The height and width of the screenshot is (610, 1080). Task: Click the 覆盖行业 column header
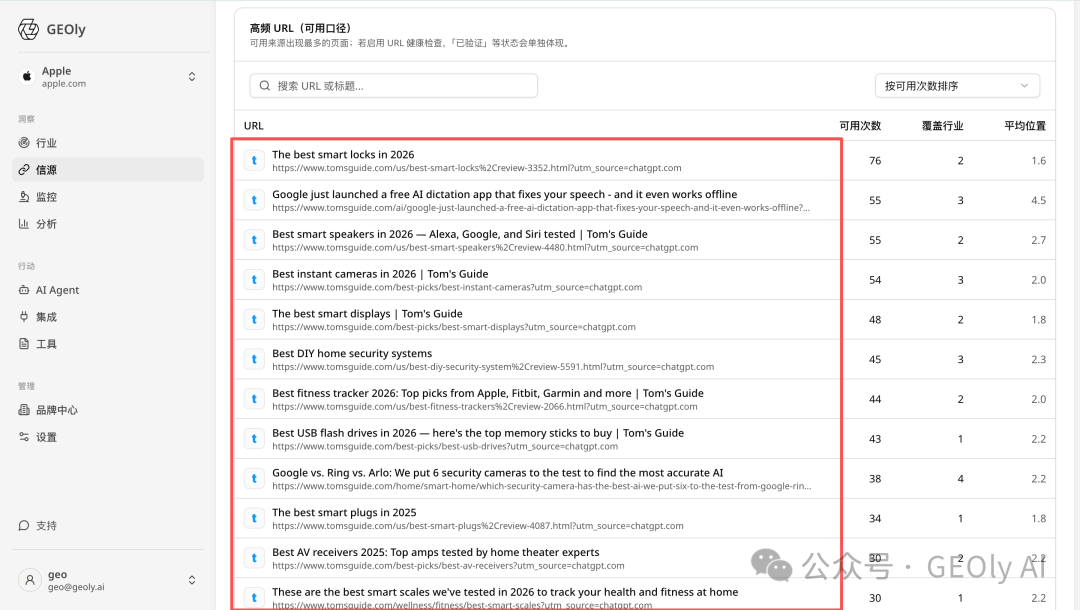click(942, 126)
